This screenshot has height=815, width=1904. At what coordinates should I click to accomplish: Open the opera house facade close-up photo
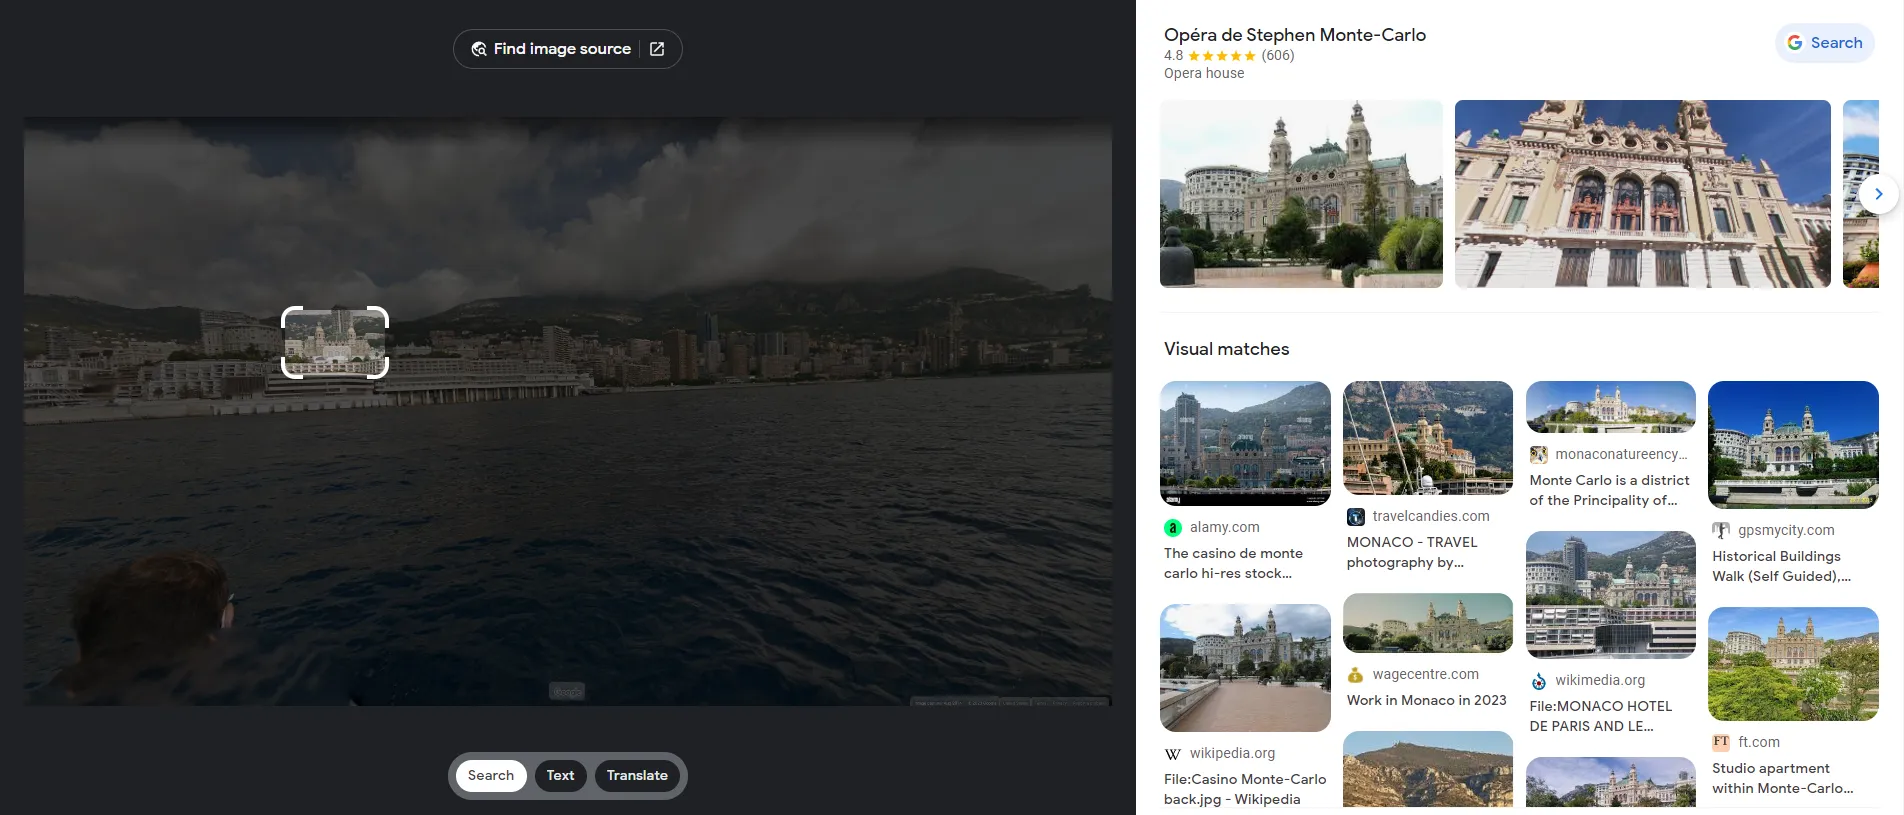pyautogui.click(x=1642, y=194)
